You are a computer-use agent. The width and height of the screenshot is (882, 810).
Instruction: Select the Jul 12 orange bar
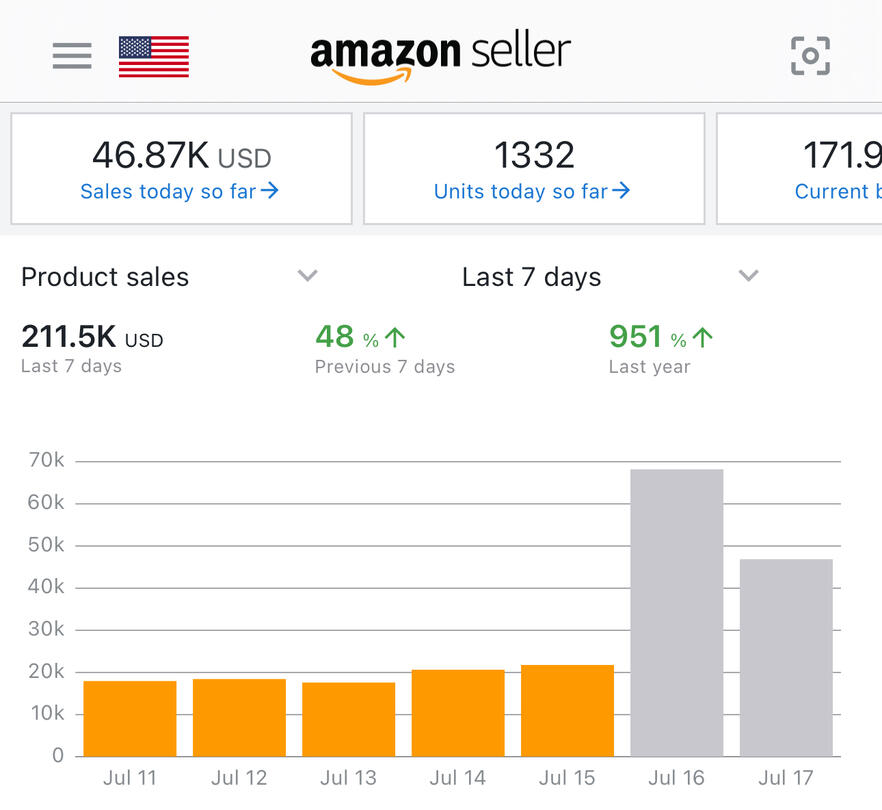coord(239,717)
